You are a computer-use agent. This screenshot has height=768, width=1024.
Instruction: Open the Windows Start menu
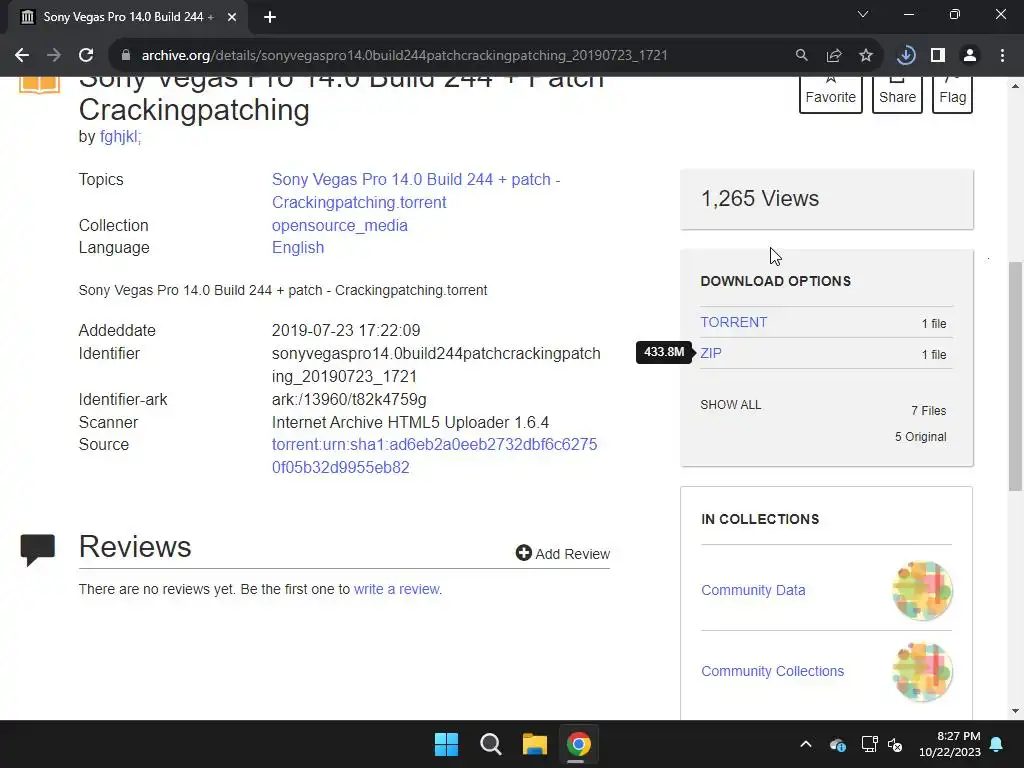point(447,744)
